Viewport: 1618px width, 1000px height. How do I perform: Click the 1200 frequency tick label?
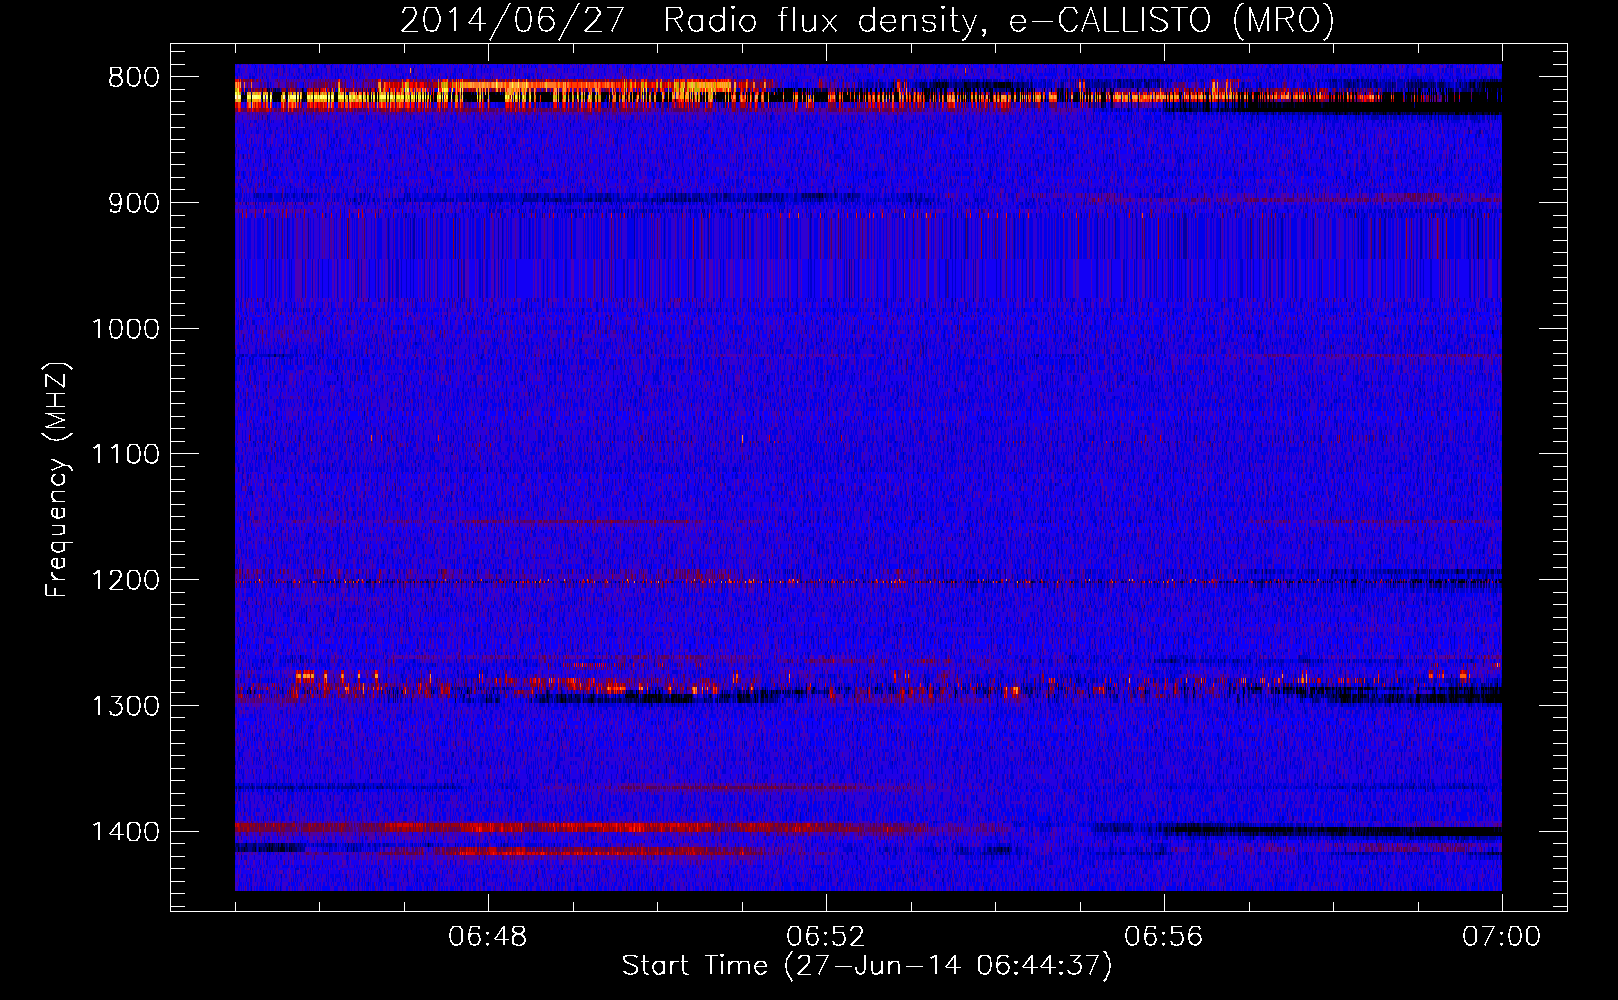[x=125, y=581]
